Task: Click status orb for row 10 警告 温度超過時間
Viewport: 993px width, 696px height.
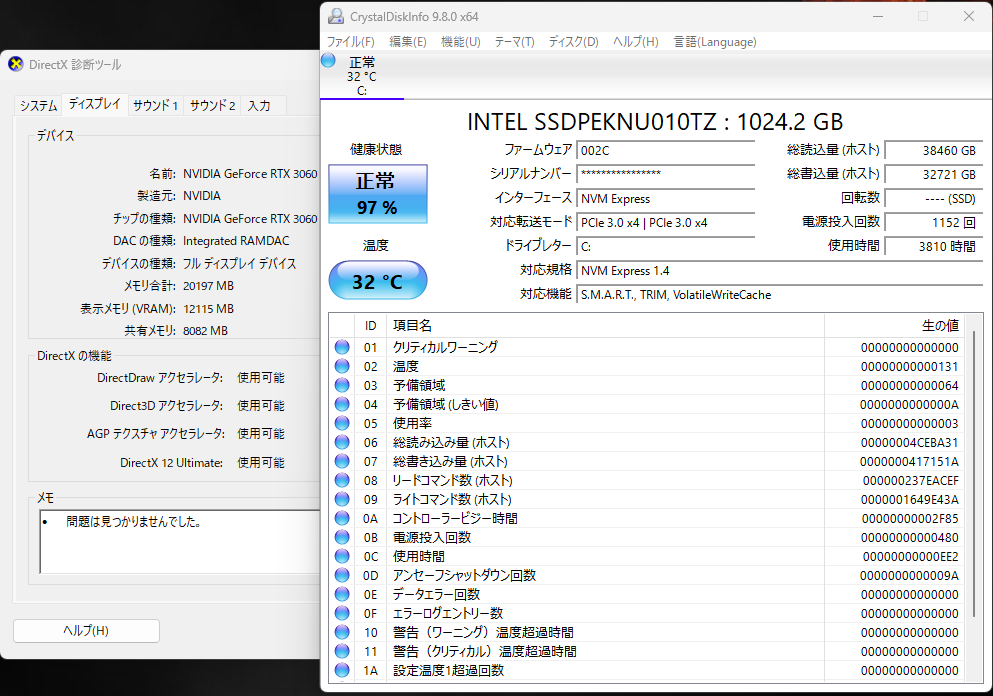Action: click(x=342, y=632)
